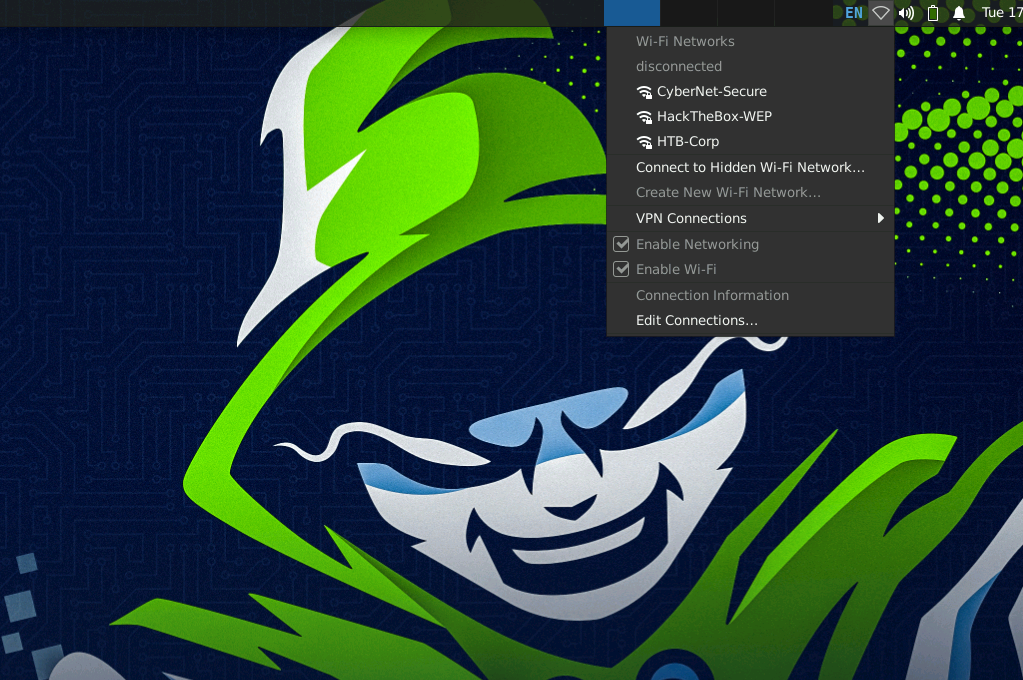Click the Wi-Fi Networks header text
The height and width of the screenshot is (680, 1023).
[685, 41]
